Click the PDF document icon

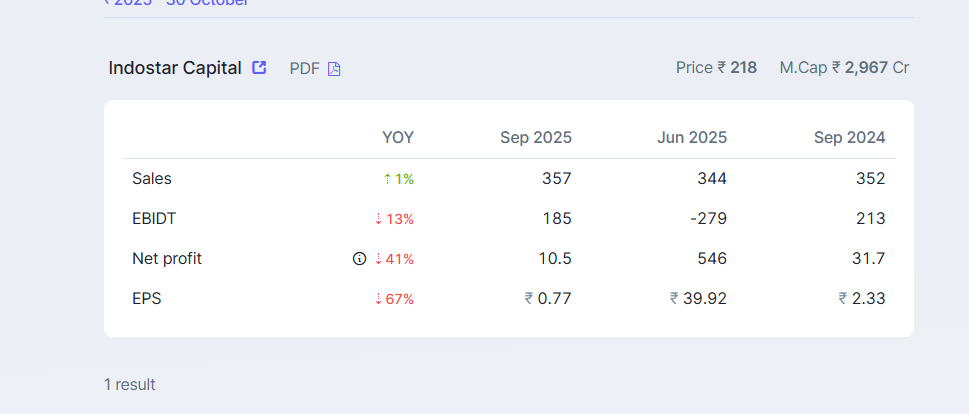(x=334, y=69)
